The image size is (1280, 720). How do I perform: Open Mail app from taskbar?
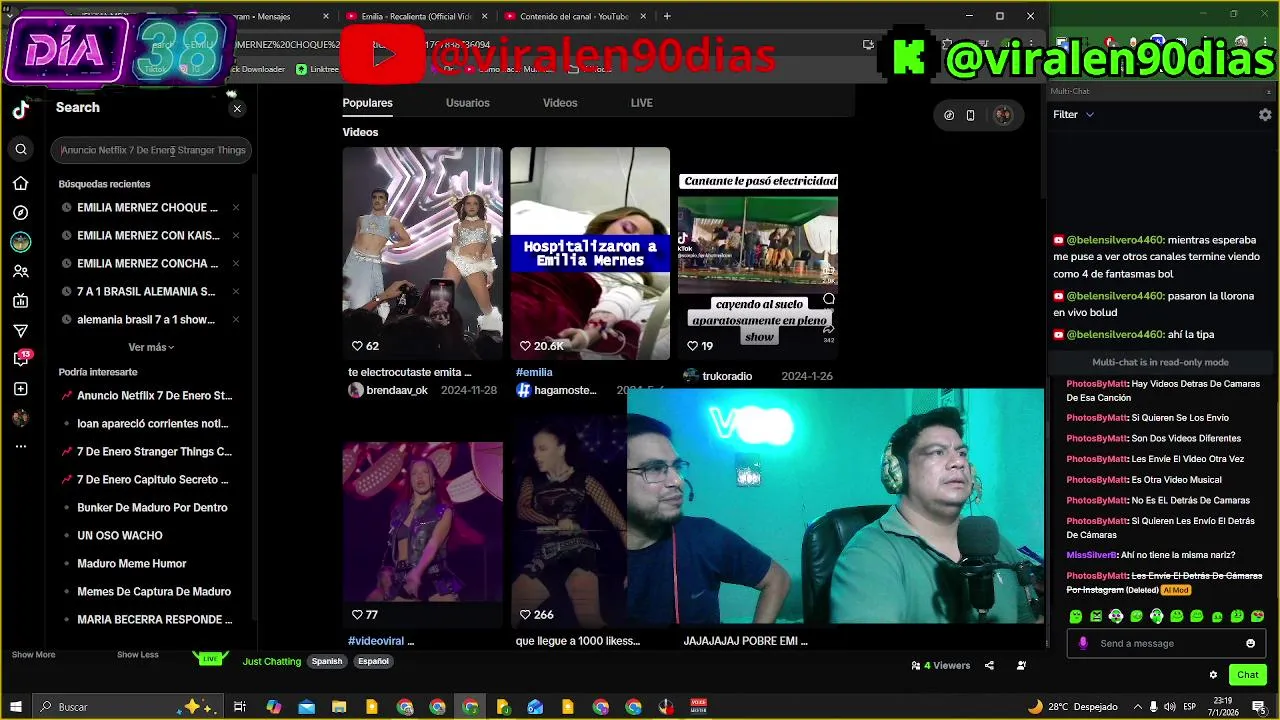[307, 707]
